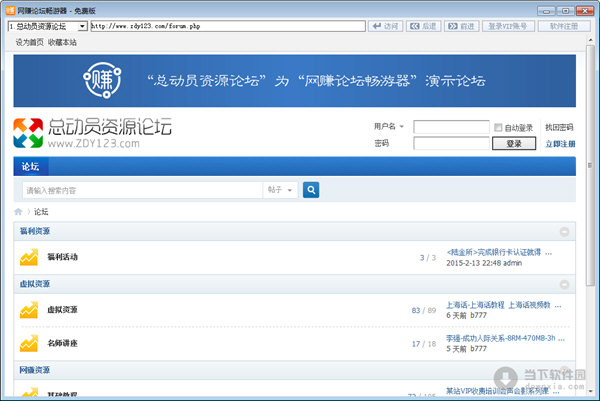600x401 pixels.
Task: Collapse the 福利资源 section toggle icon
Action: (564, 231)
